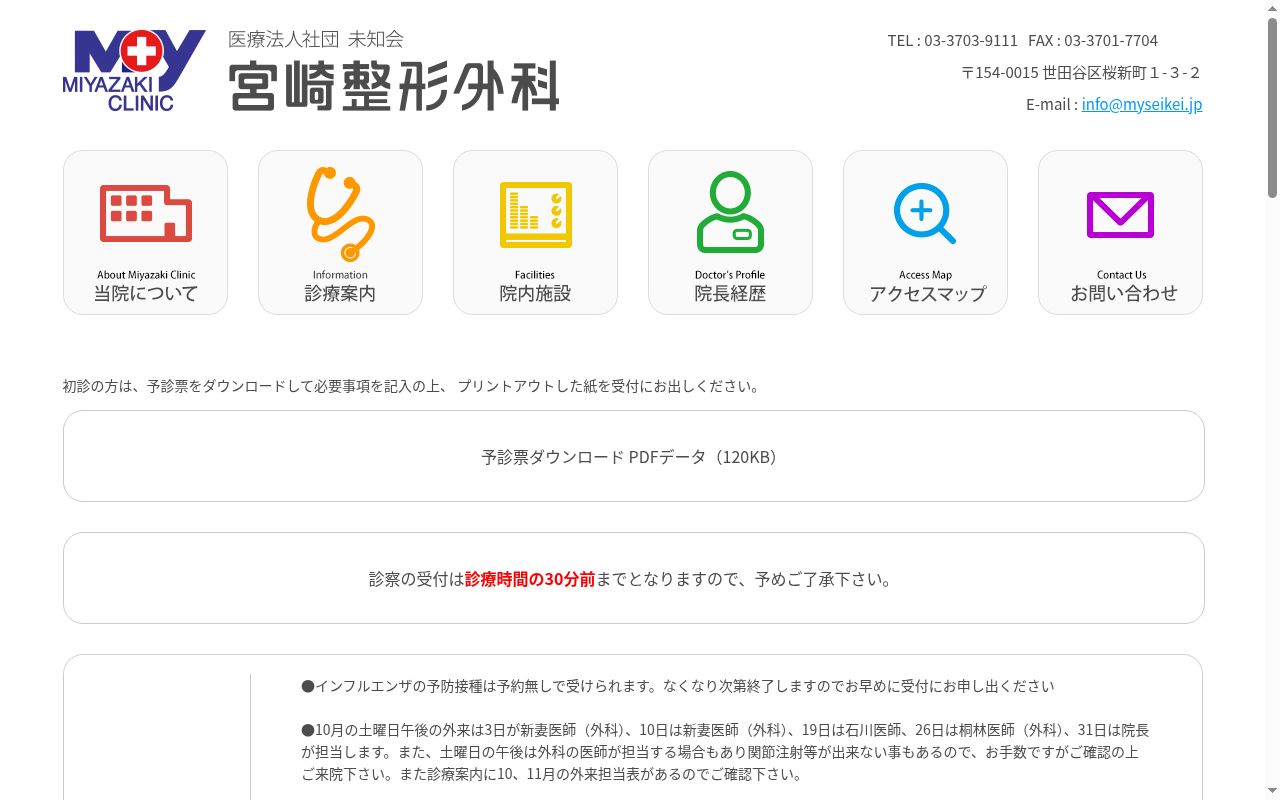
Task: Click the page vertical scrollbar thumb
Action: [x=1272, y=106]
